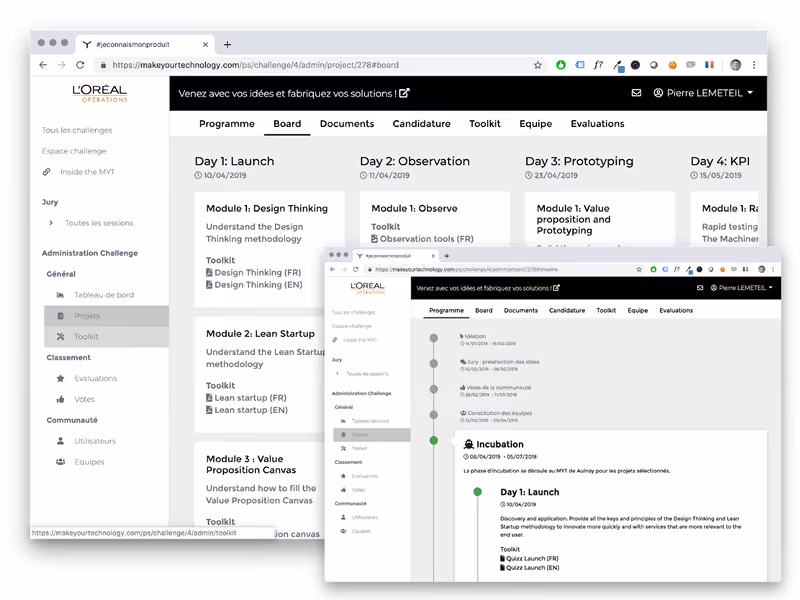Open the Toolkit tab in the rear window
The height and width of the screenshot is (600, 800).
point(485,124)
